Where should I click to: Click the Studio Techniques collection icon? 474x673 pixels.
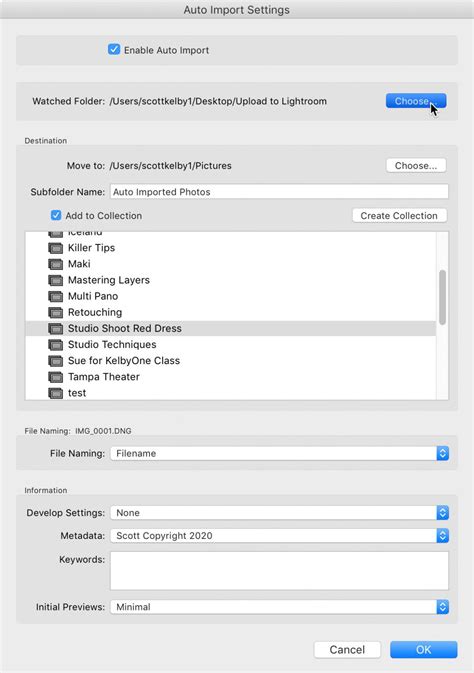(x=55, y=345)
